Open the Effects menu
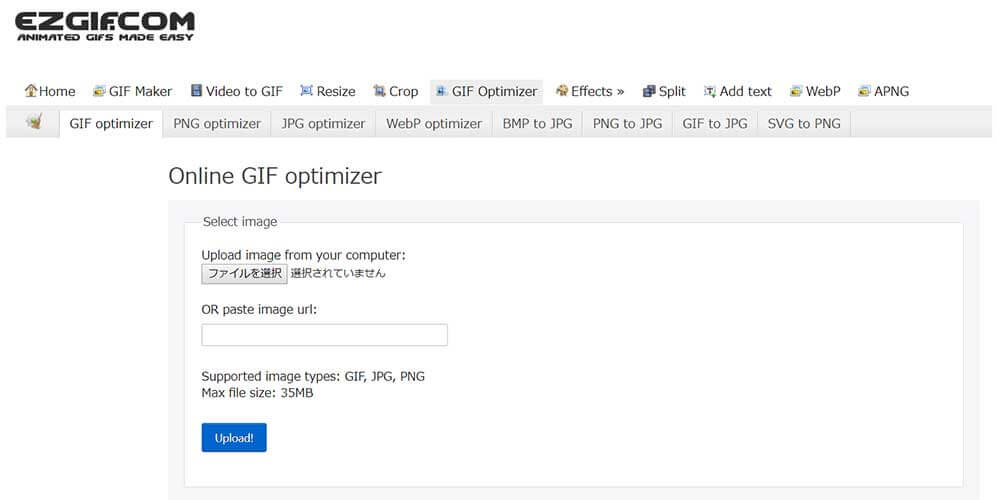 tap(590, 91)
